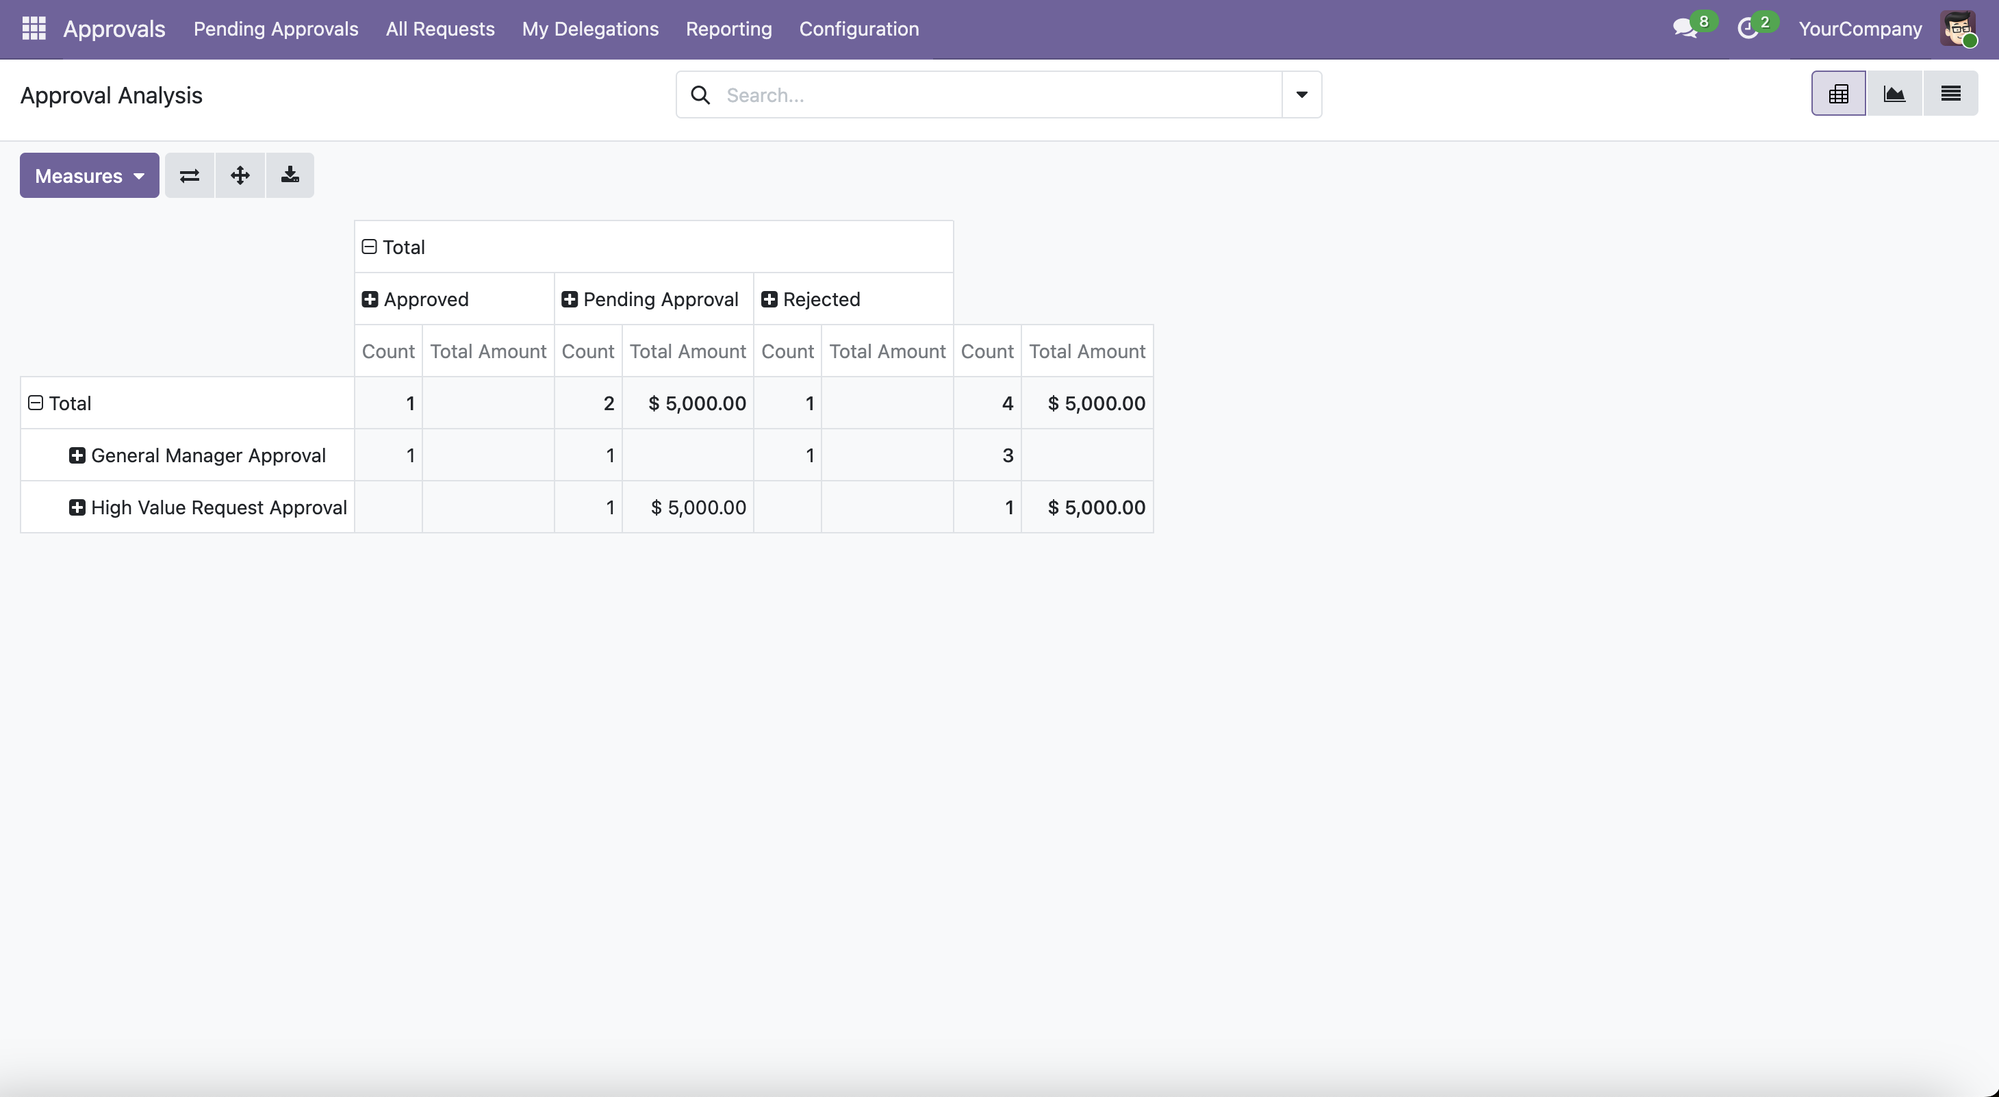Select the pivot view icon

[1838, 94]
